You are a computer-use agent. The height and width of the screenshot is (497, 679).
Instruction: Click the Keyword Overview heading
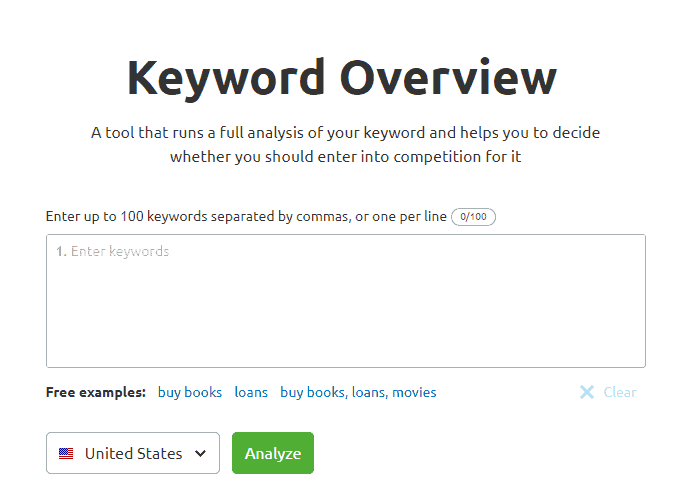342,78
